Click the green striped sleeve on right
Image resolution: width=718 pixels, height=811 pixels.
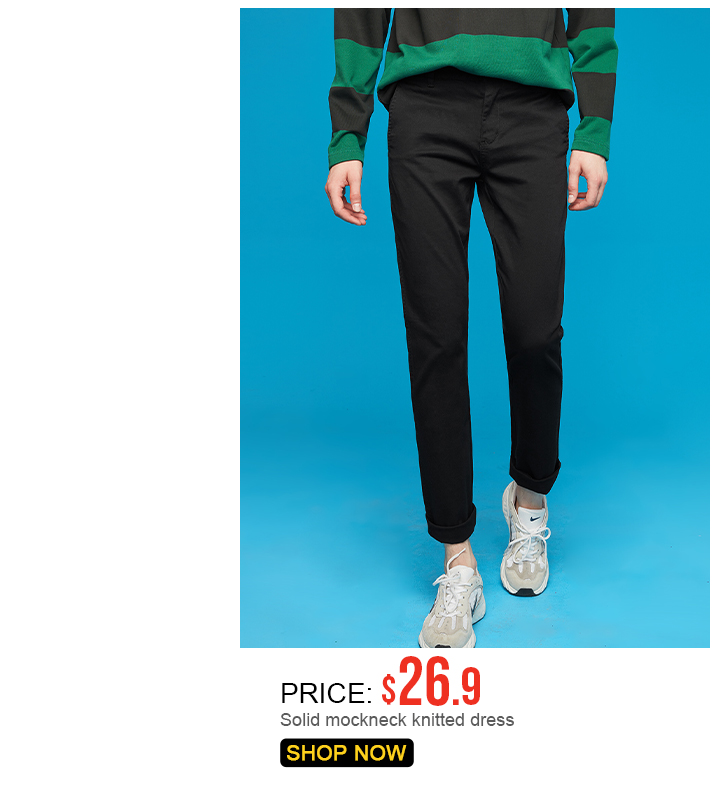(x=593, y=83)
